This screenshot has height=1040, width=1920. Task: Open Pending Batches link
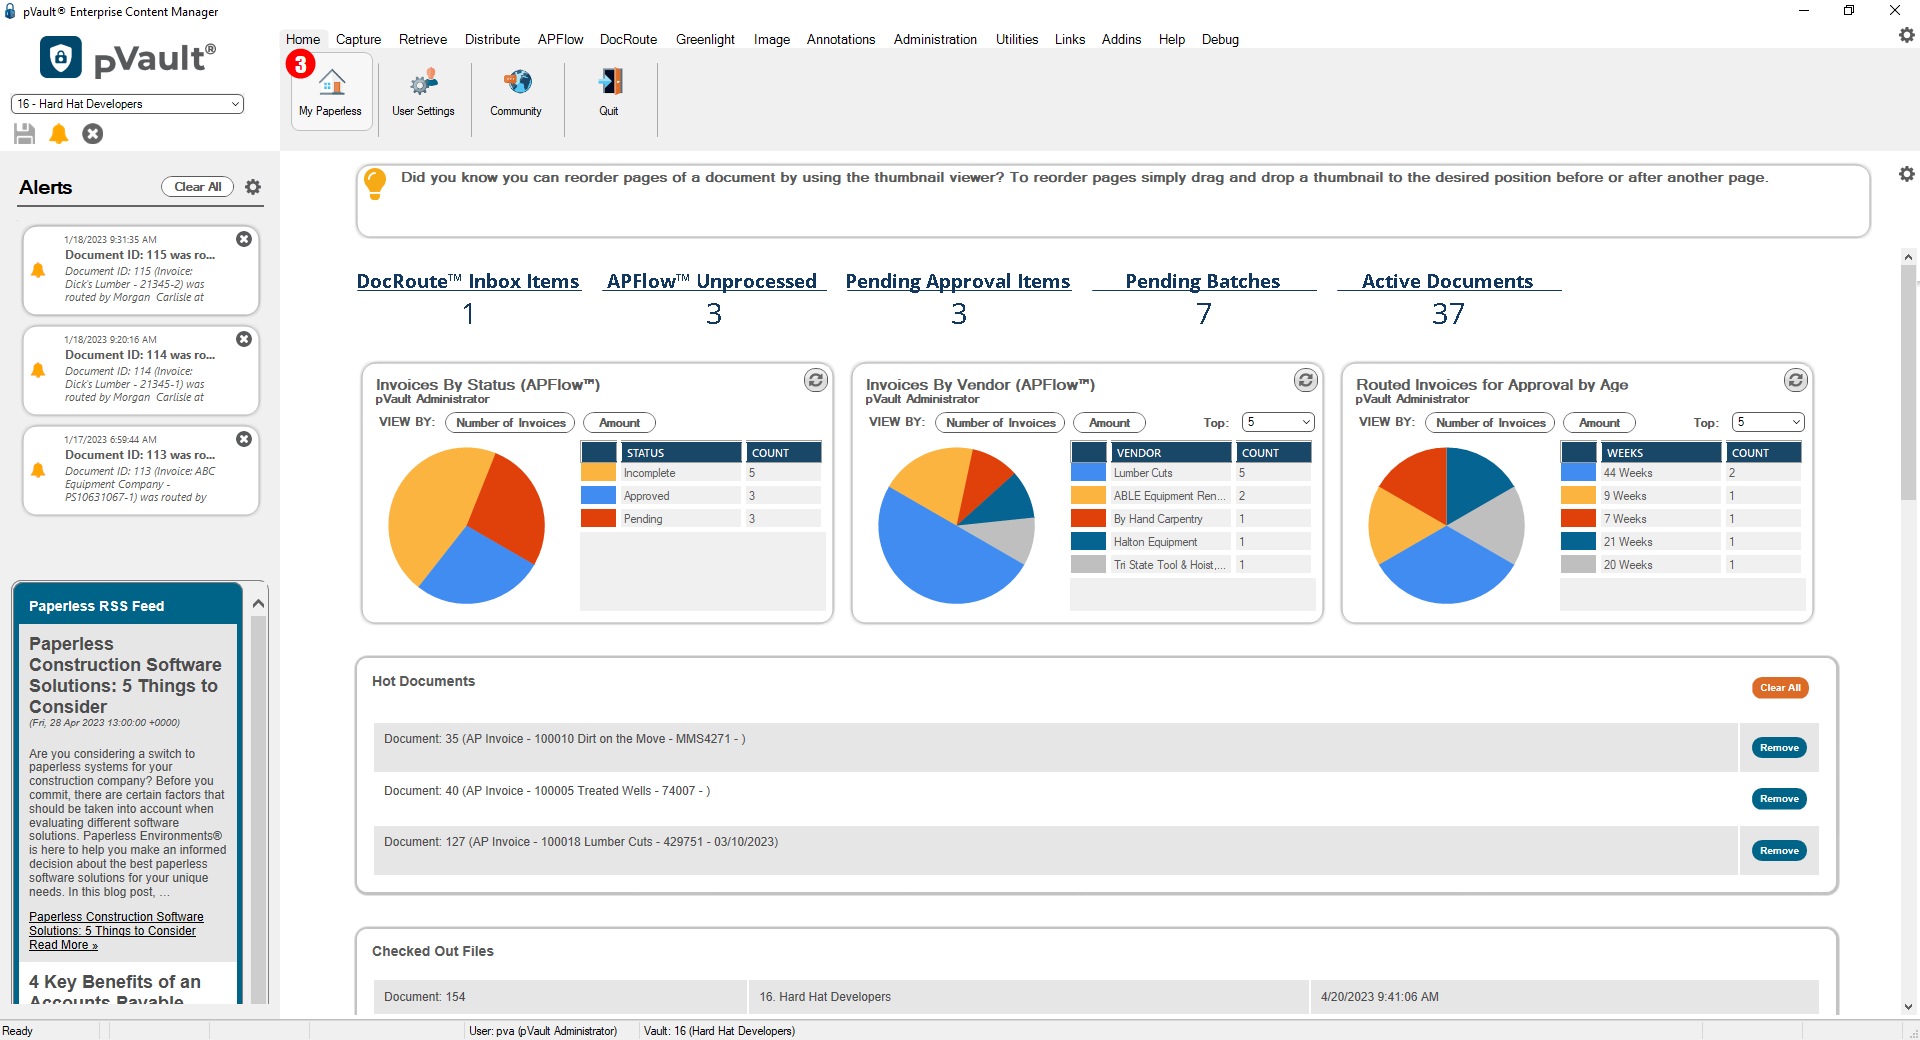tap(1203, 282)
